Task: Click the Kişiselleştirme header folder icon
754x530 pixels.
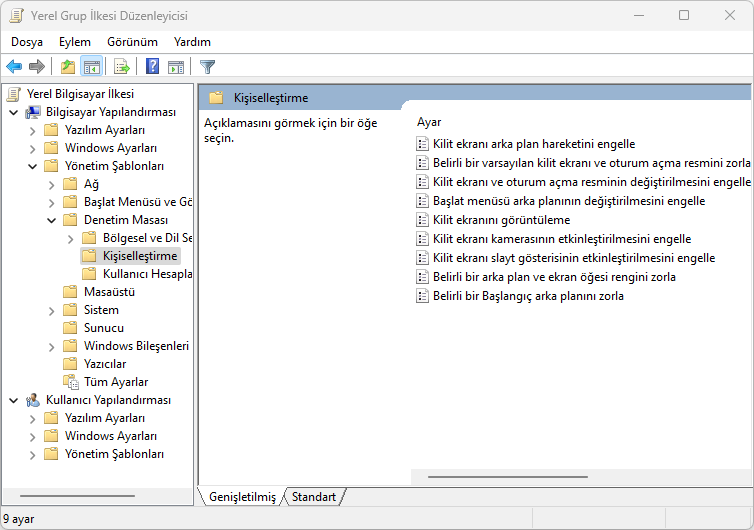Action: pyautogui.click(x=216, y=98)
